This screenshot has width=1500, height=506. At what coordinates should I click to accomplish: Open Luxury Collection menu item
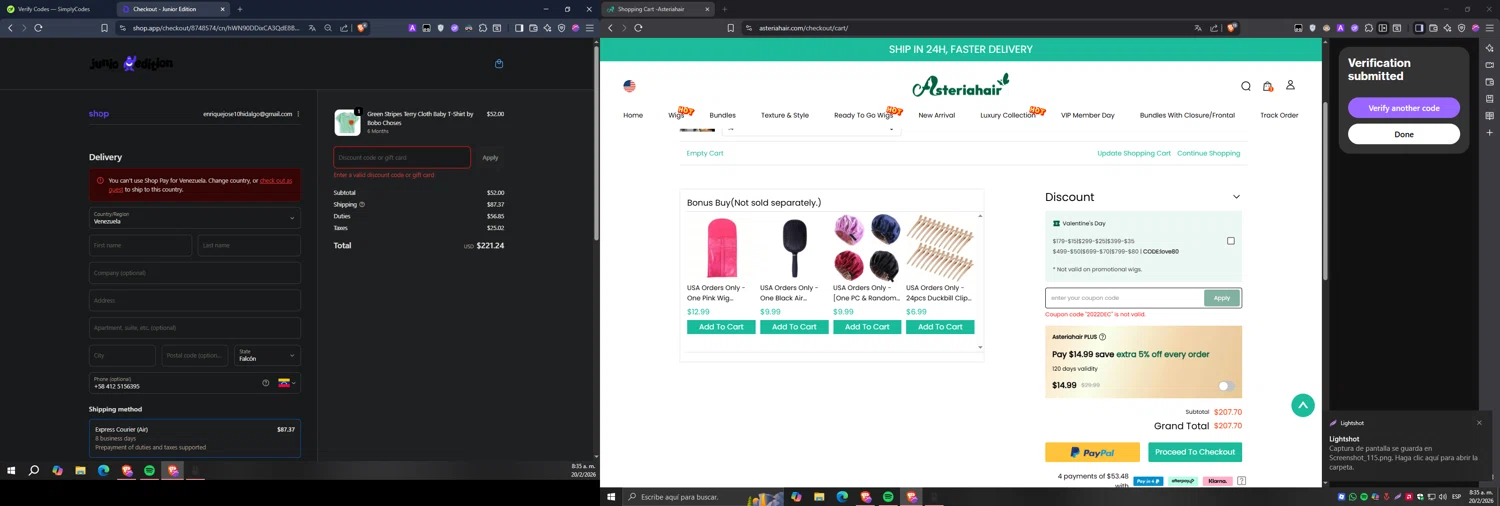point(1007,115)
